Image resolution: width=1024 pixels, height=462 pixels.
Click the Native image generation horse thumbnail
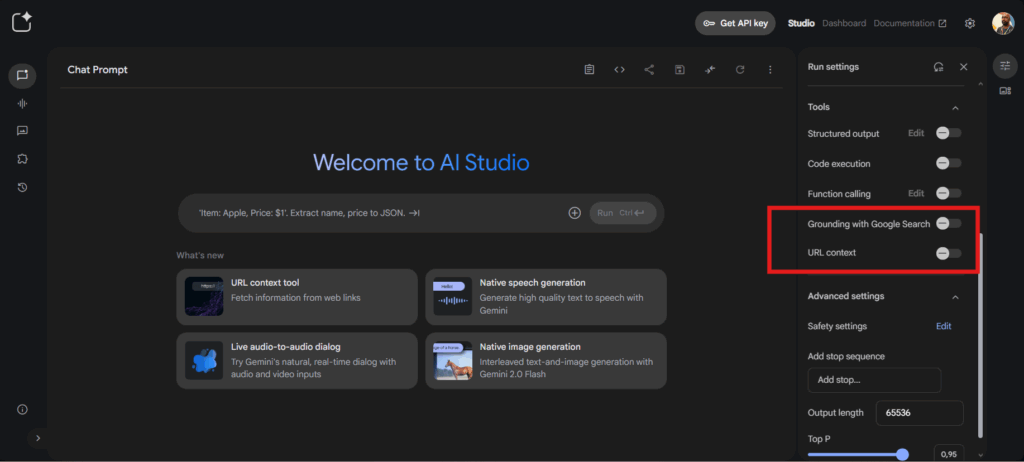pyautogui.click(x=453, y=361)
